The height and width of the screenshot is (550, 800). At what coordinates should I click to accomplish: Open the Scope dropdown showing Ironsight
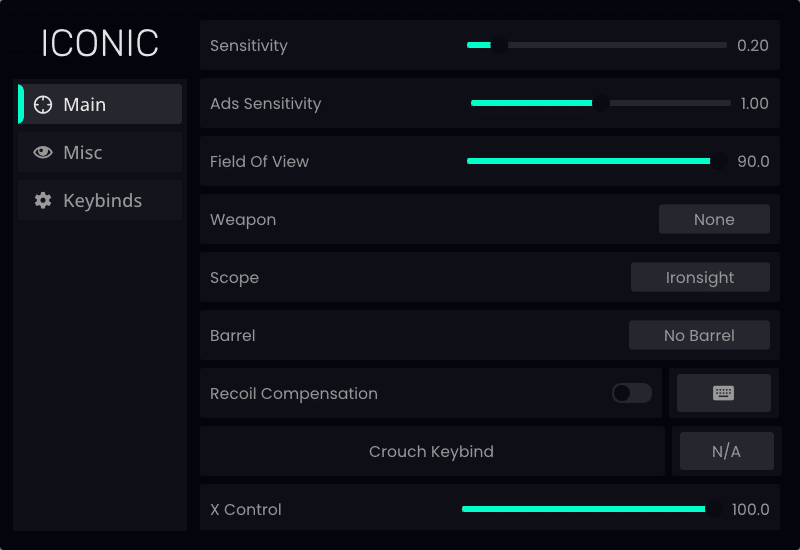pos(700,277)
